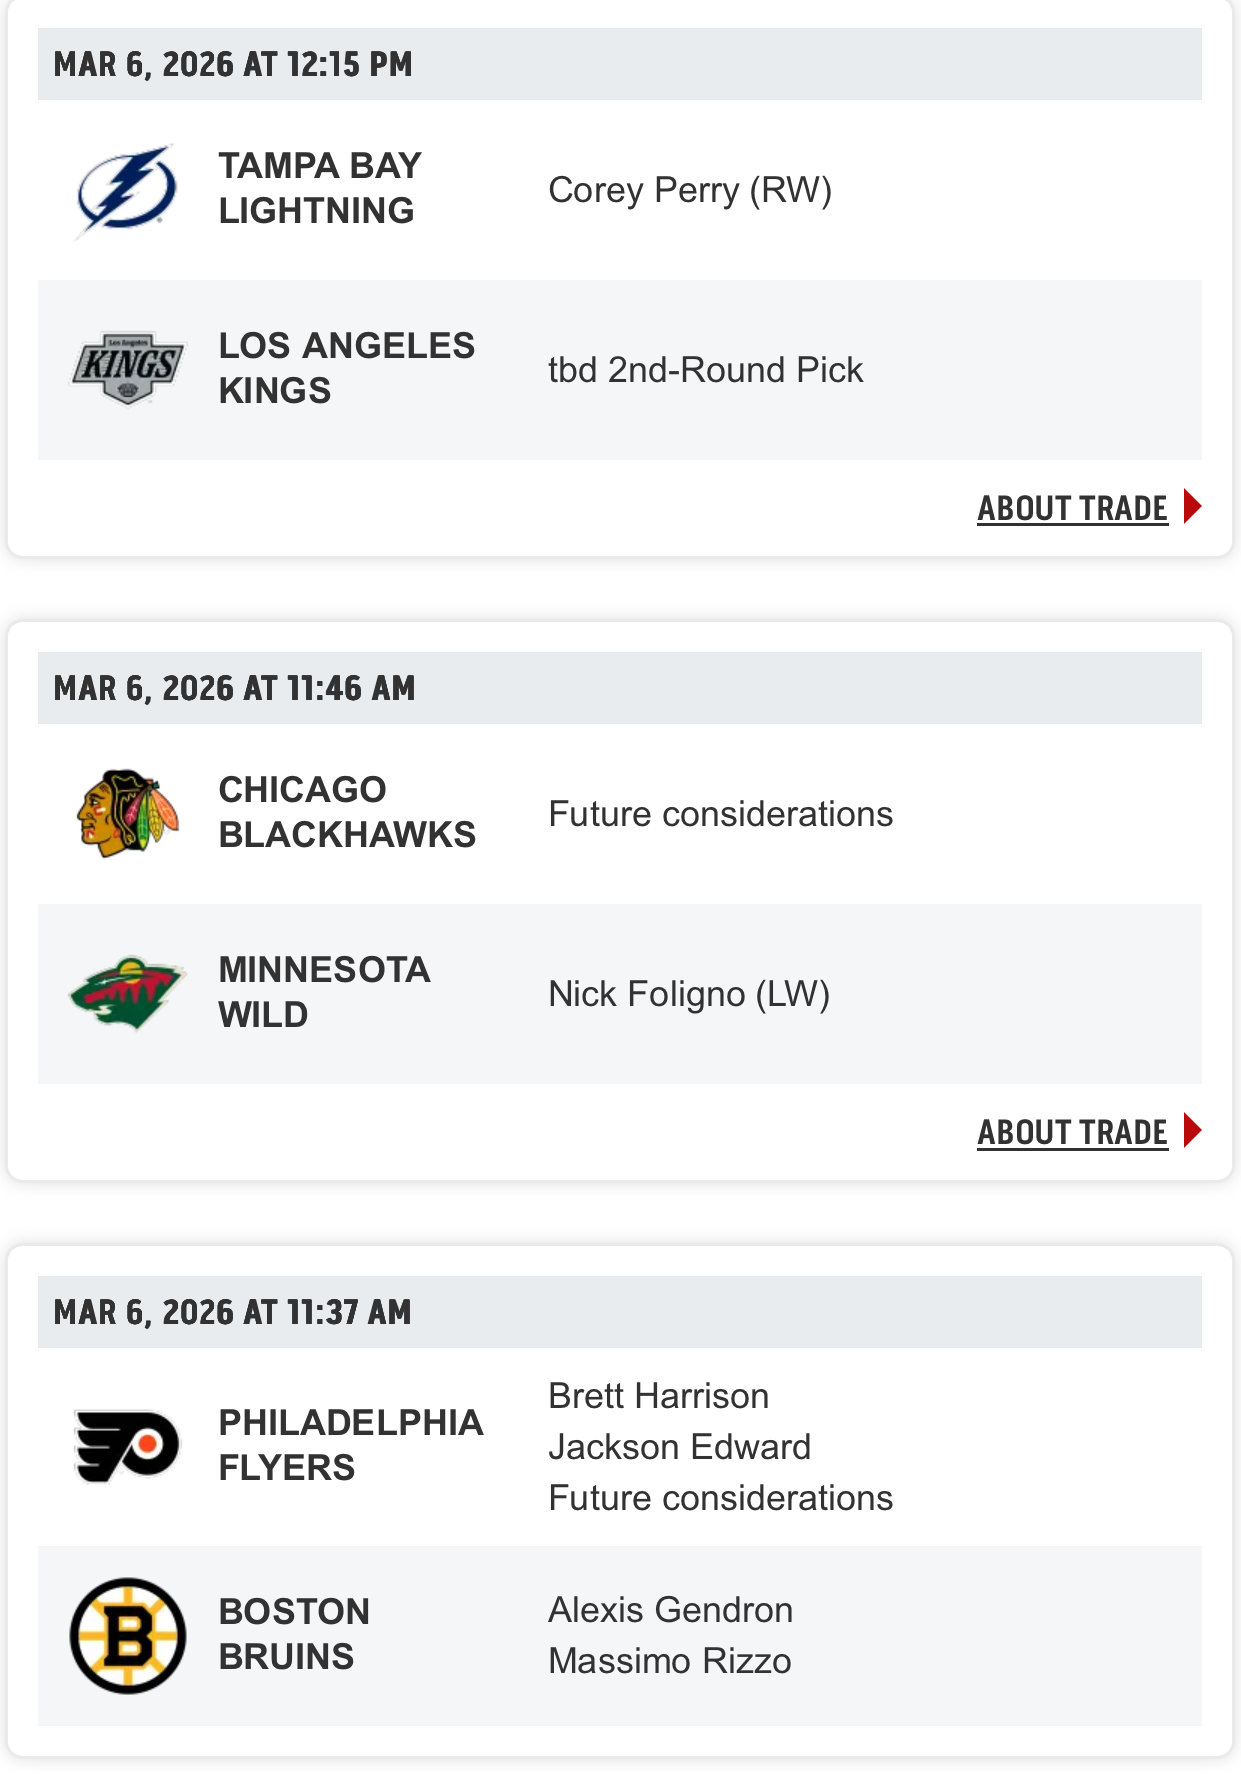Click the Boston Bruins team name
Screen dimensions: 1241x1774
tap(294, 1634)
